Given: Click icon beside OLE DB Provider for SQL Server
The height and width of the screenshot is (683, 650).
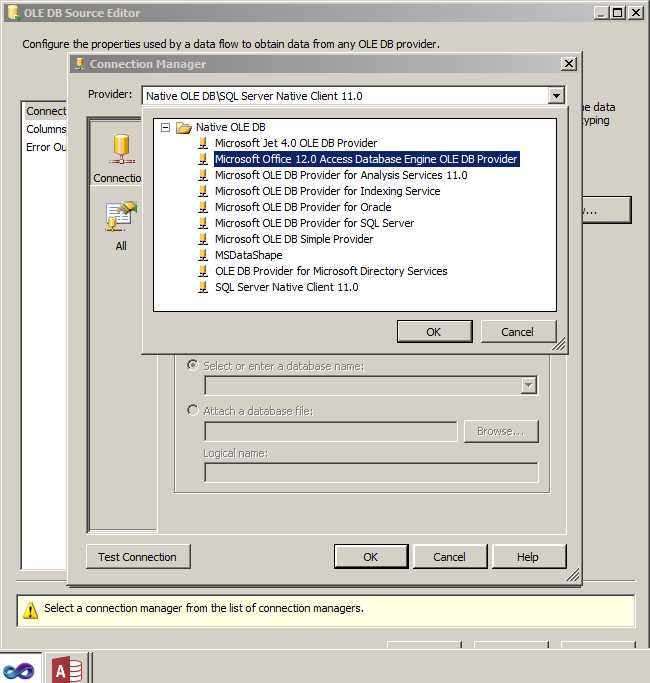Looking at the screenshot, I should coord(203,223).
